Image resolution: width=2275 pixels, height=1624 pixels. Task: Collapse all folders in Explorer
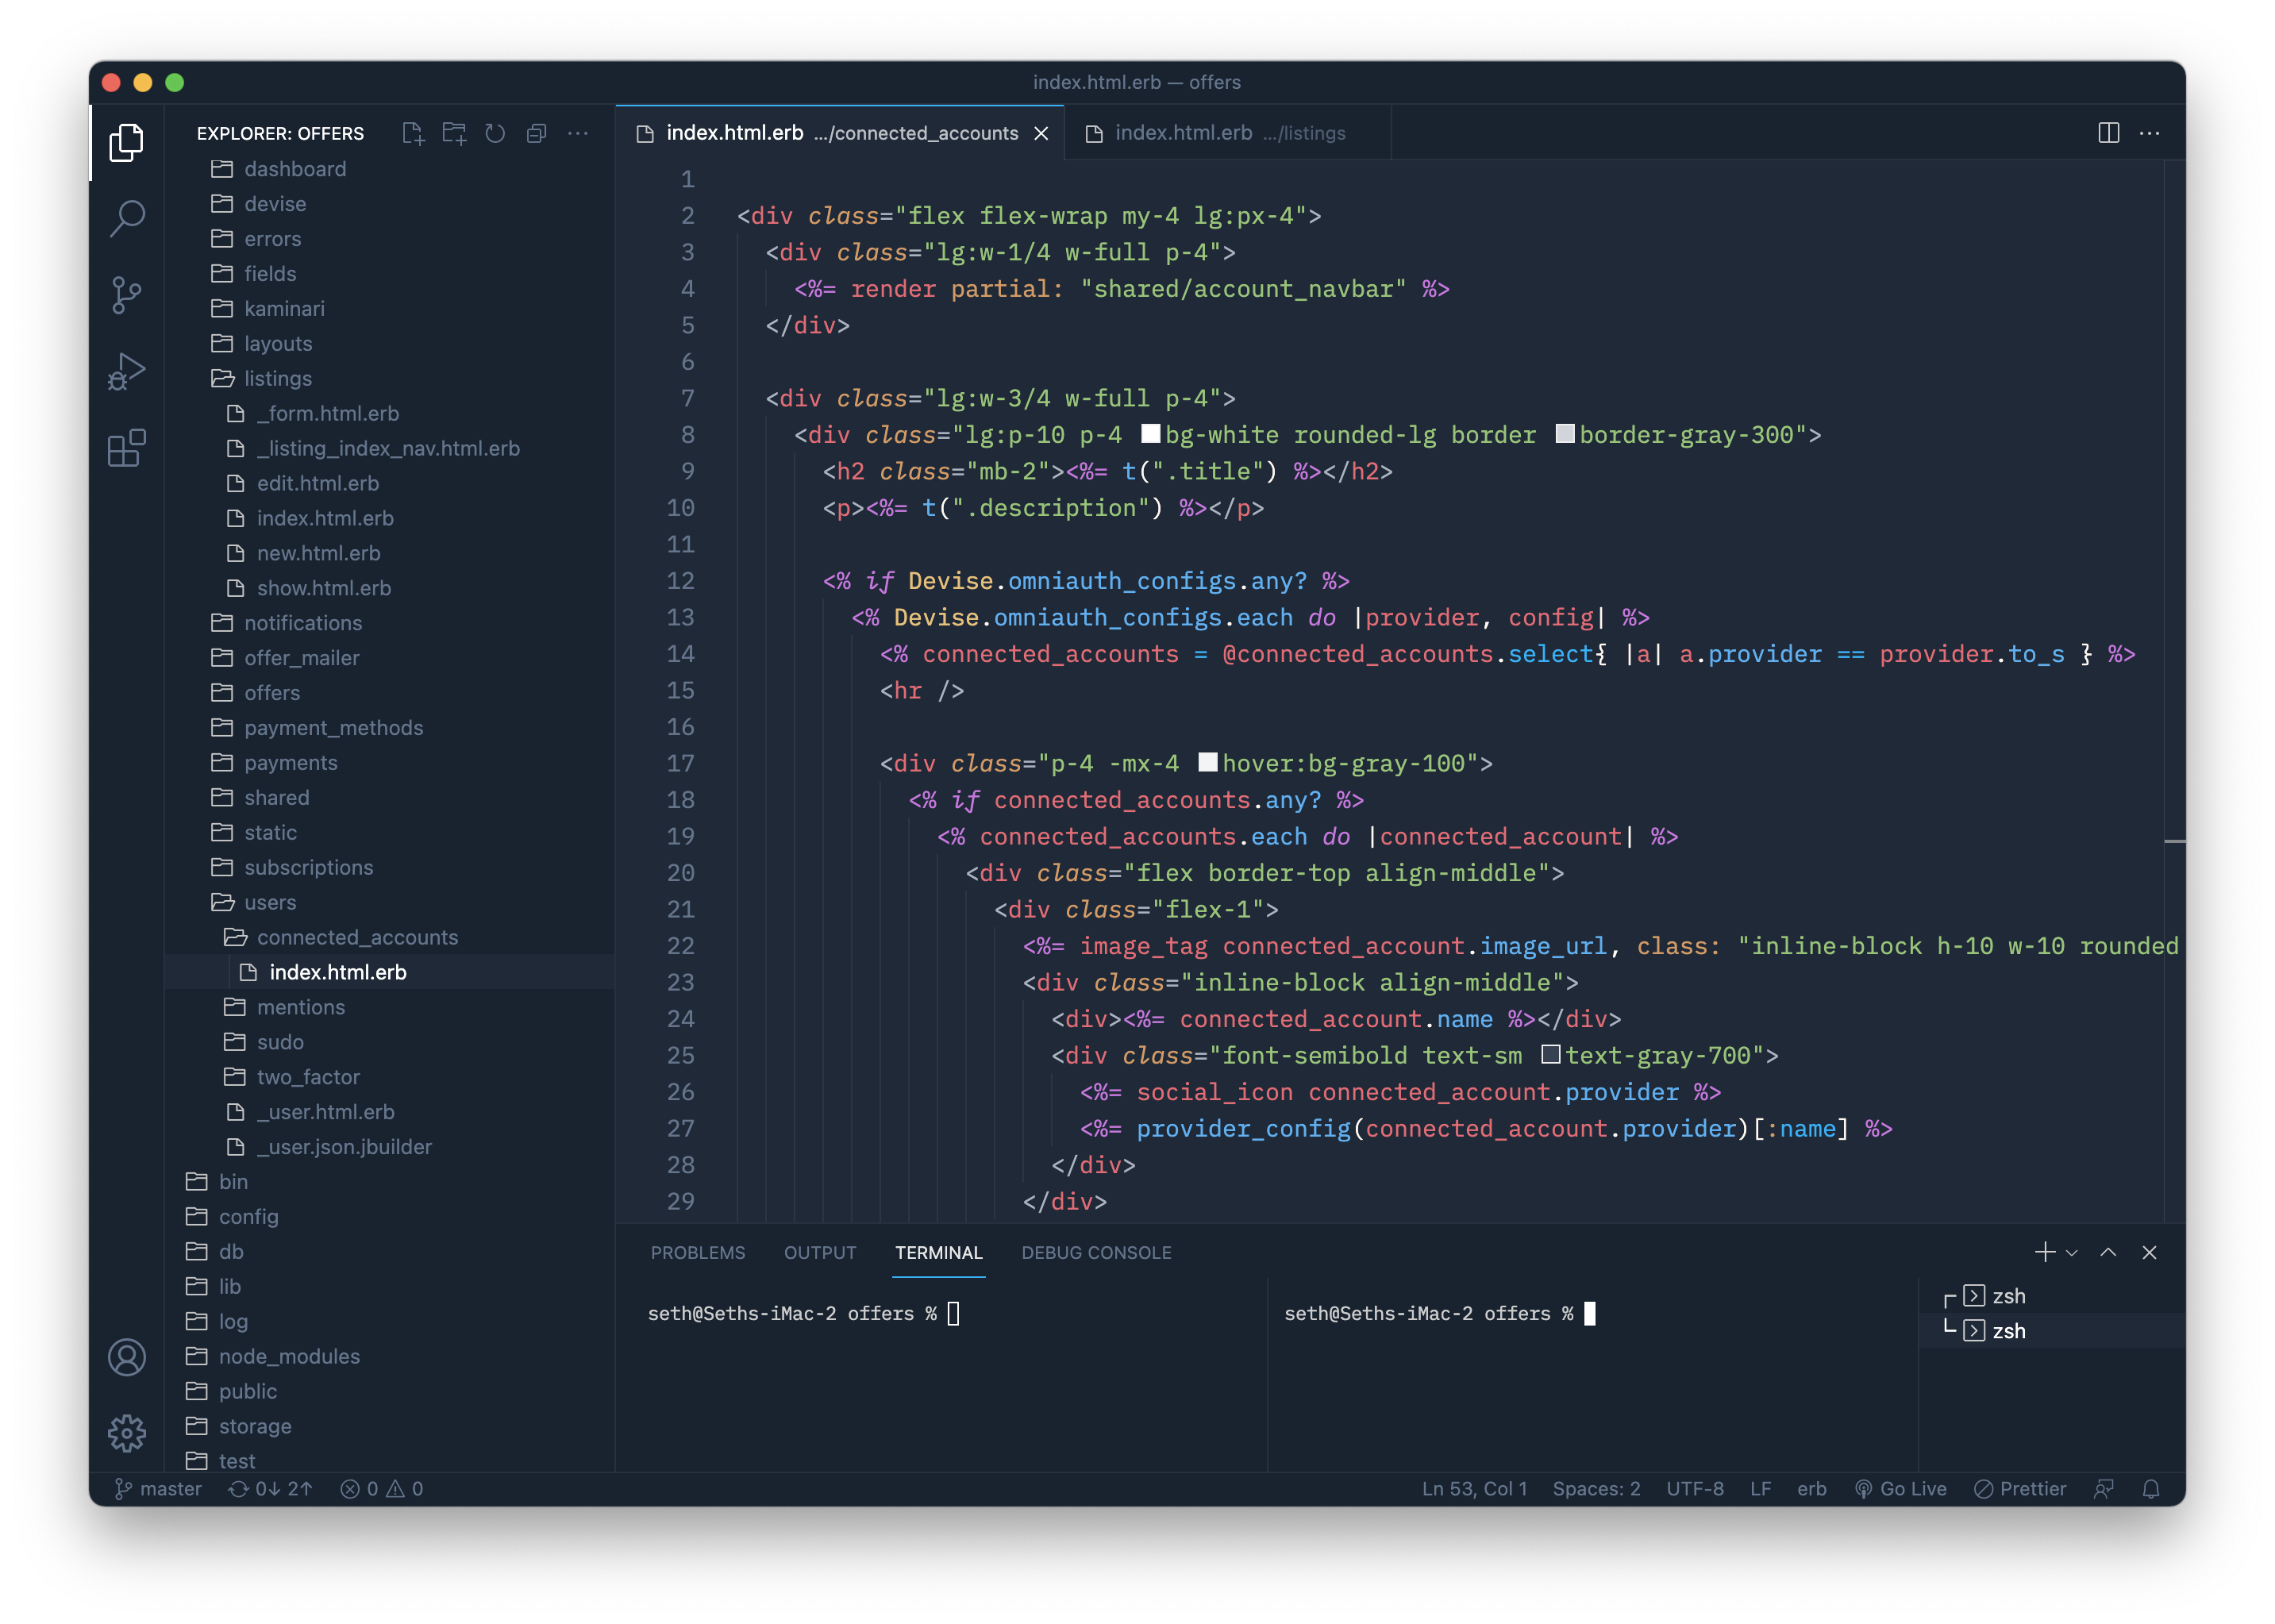(537, 133)
